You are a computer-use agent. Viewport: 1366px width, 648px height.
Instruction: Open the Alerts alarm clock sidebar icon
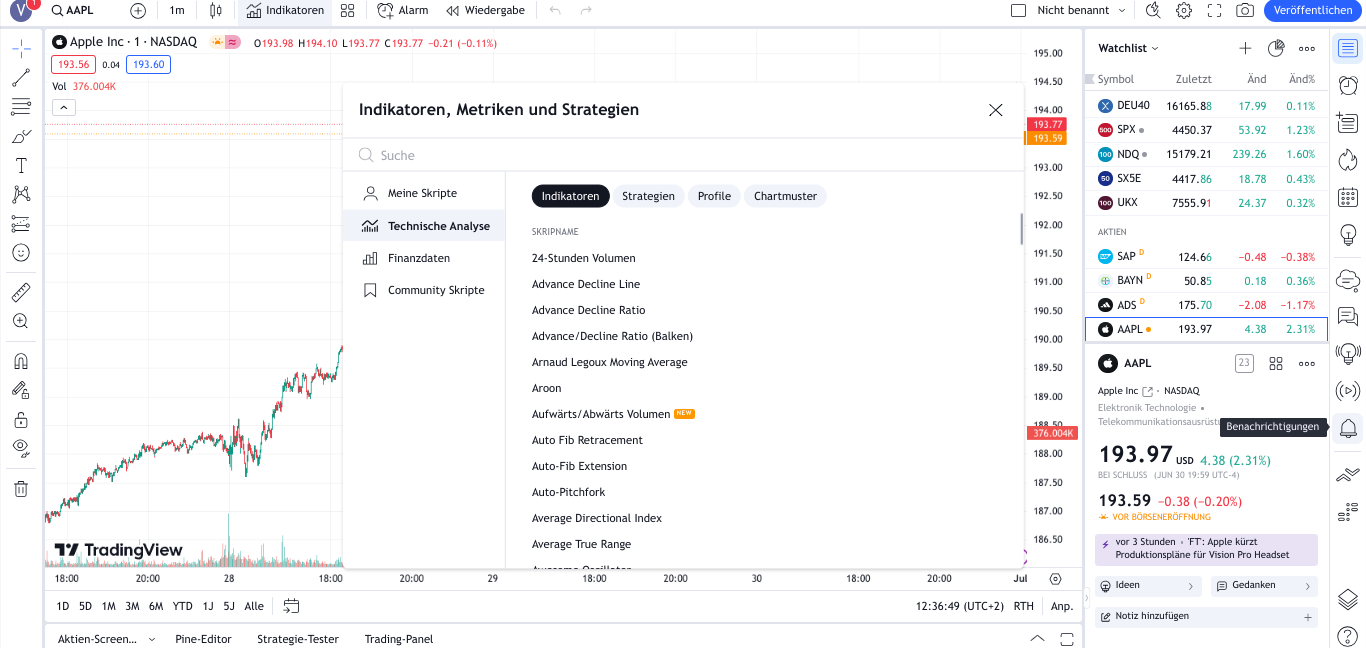click(x=1348, y=85)
